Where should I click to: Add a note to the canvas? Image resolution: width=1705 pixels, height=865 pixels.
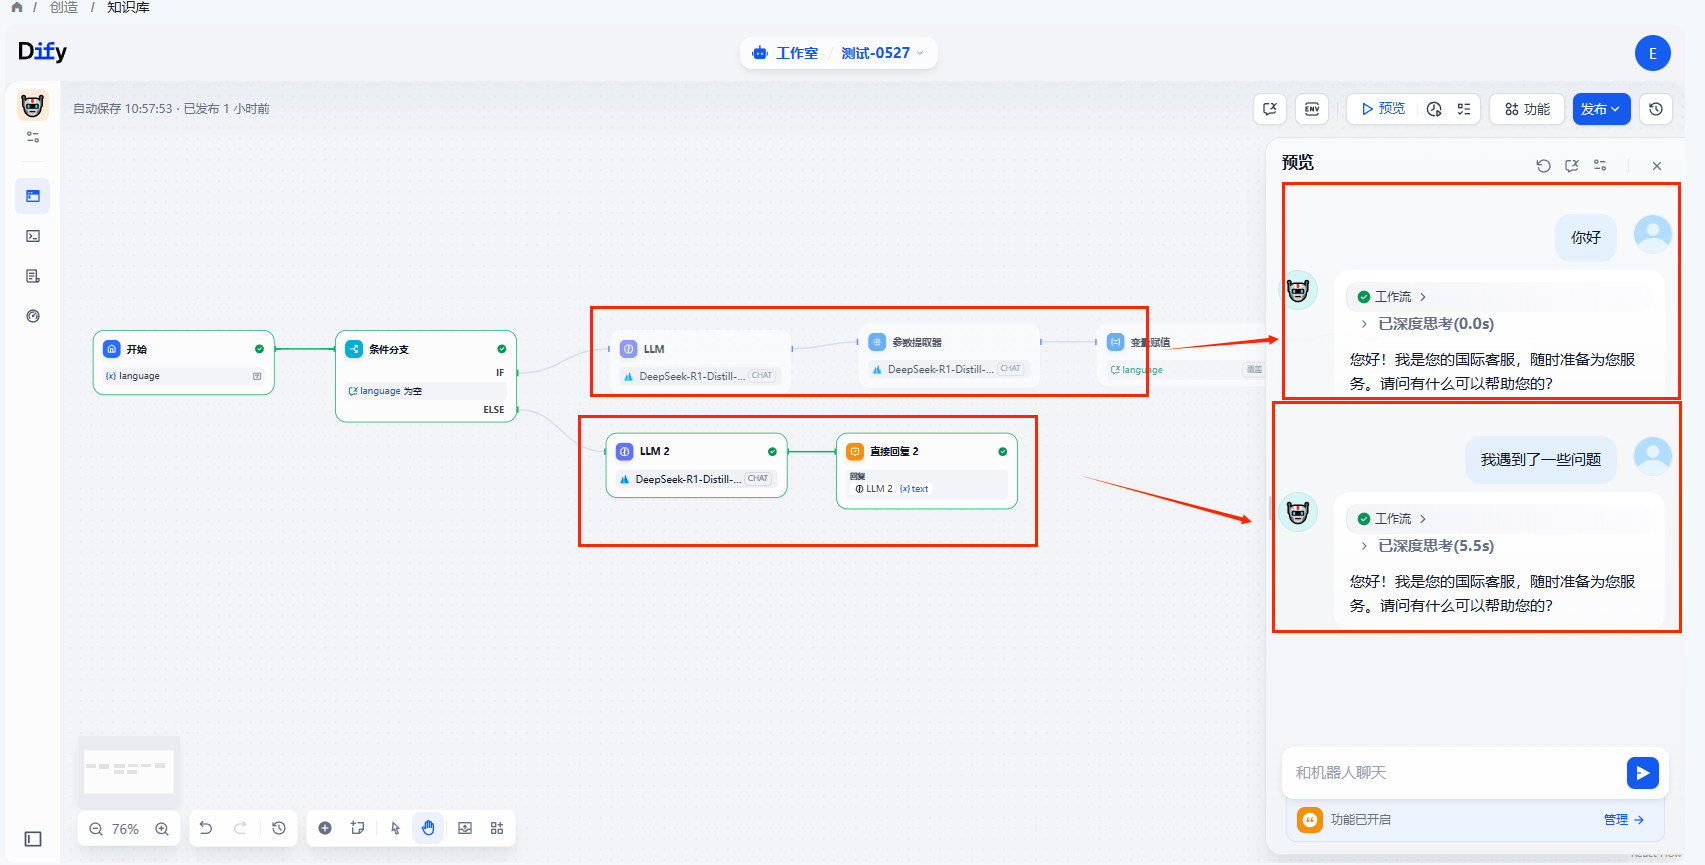click(x=357, y=828)
